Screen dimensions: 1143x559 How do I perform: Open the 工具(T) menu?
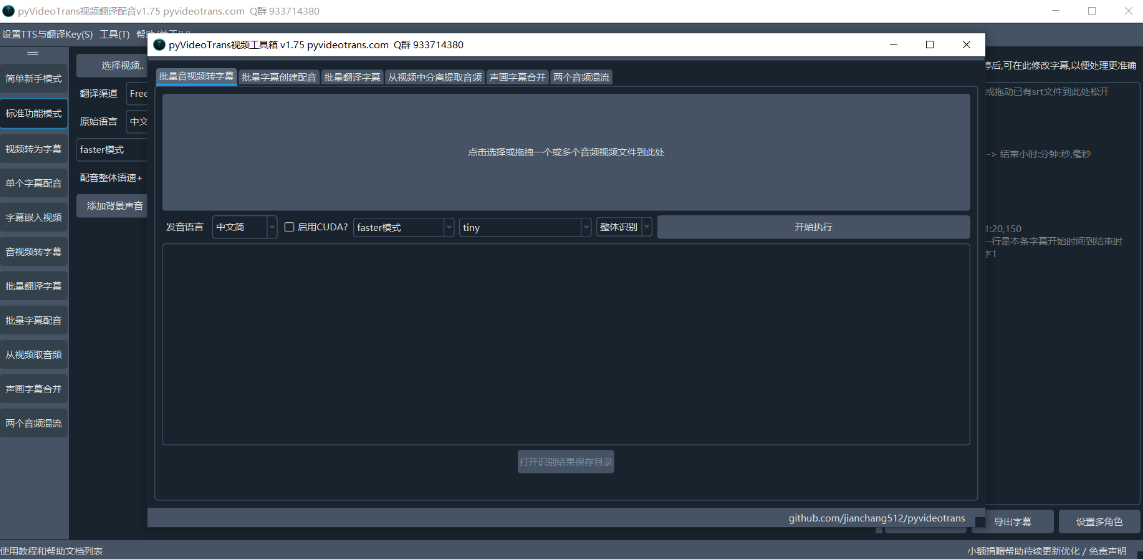[114, 34]
